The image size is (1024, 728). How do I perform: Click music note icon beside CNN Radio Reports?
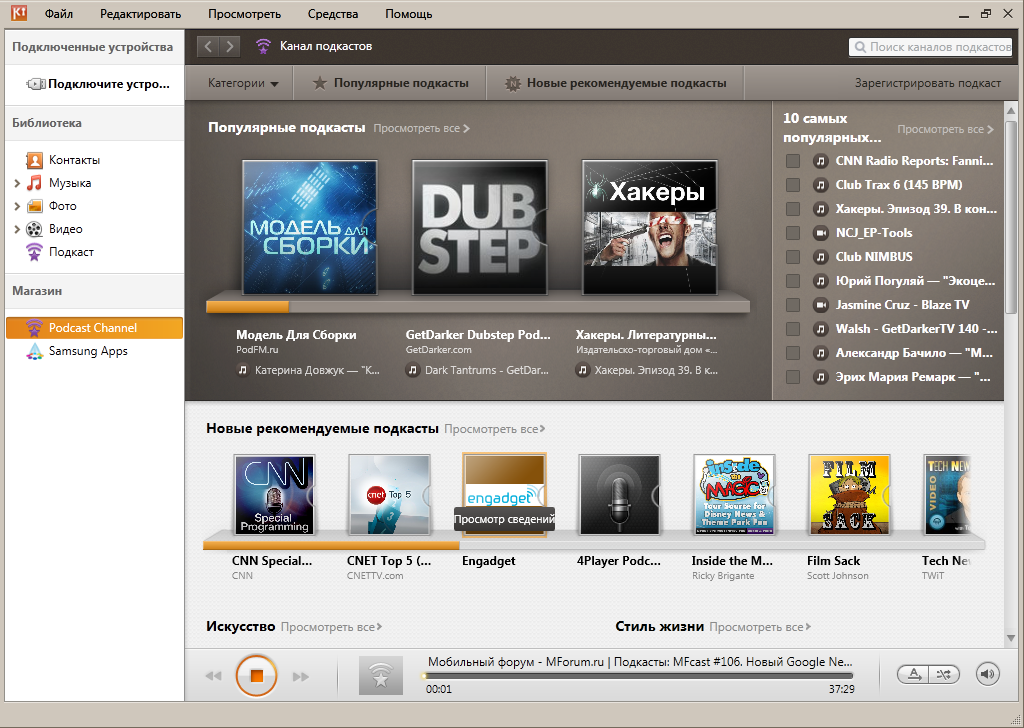pyautogui.click(x=820, y=161)
